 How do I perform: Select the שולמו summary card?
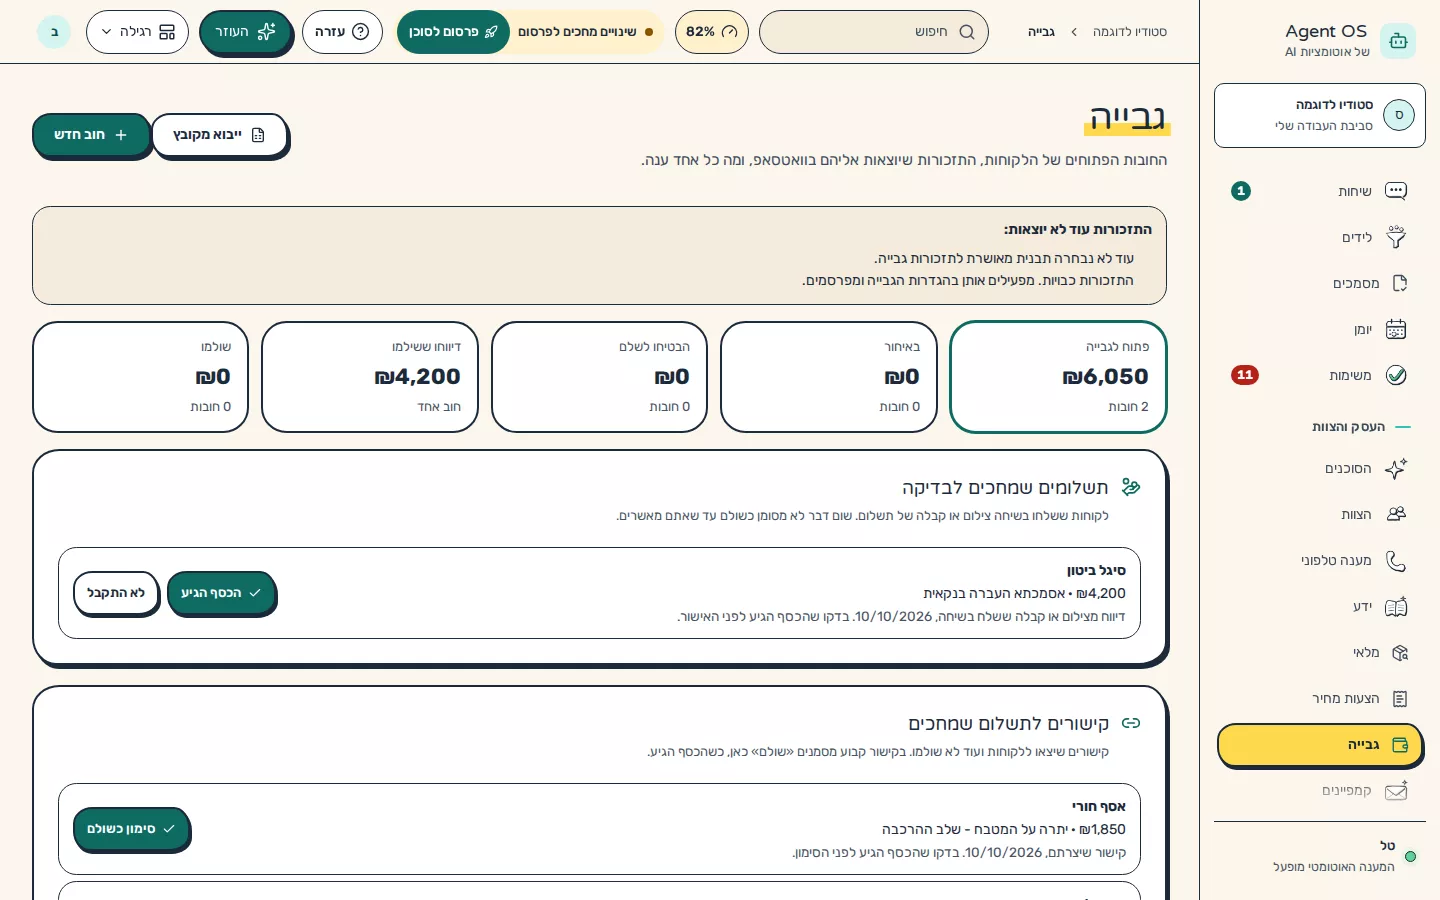(140, 377)
